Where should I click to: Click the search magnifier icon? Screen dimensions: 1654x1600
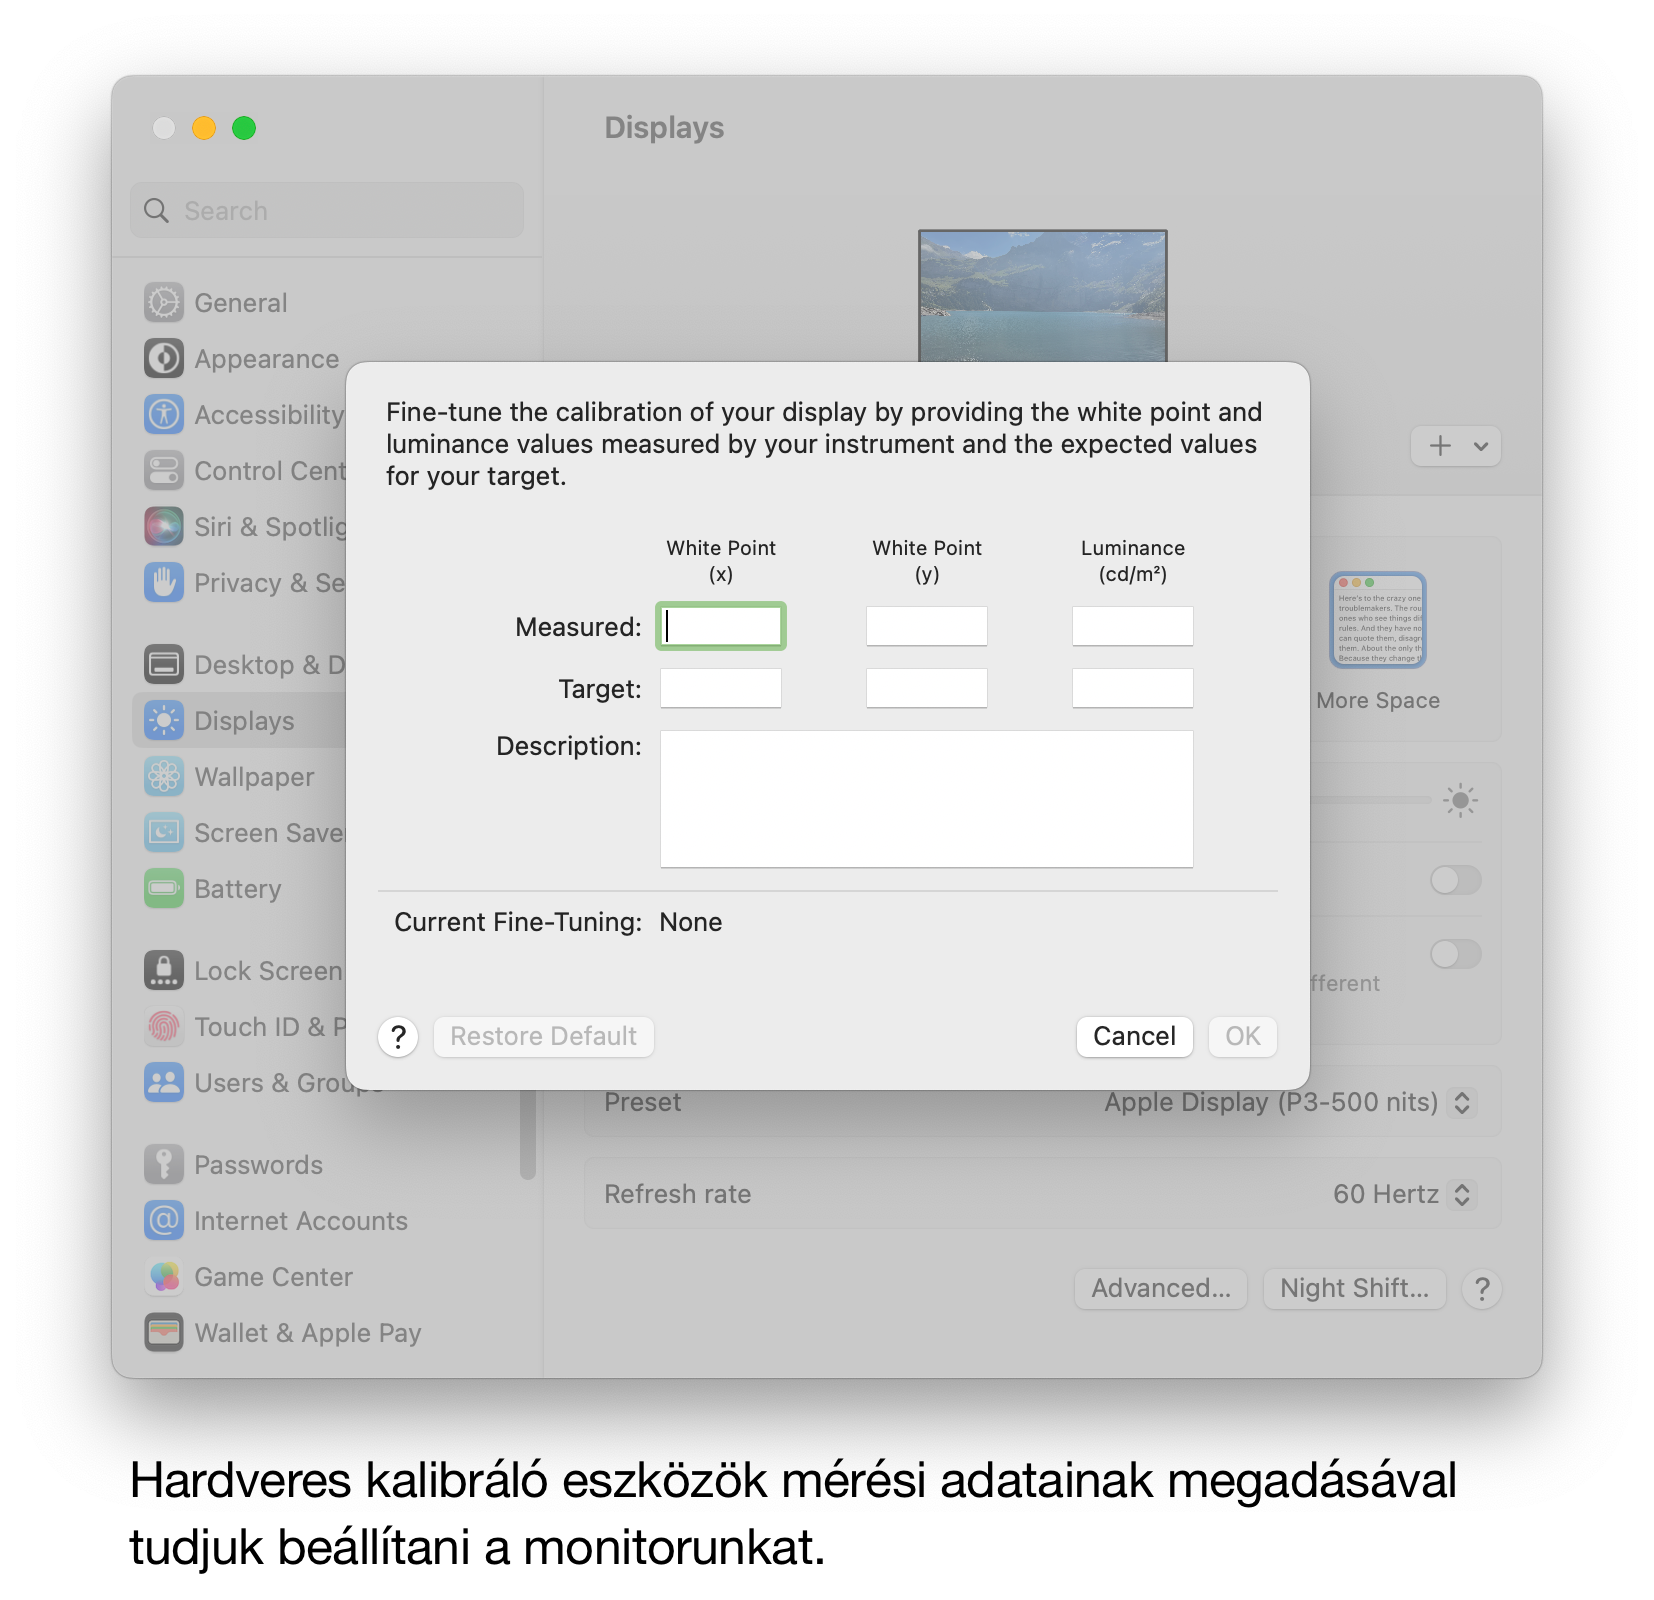(x=157, y=211)
